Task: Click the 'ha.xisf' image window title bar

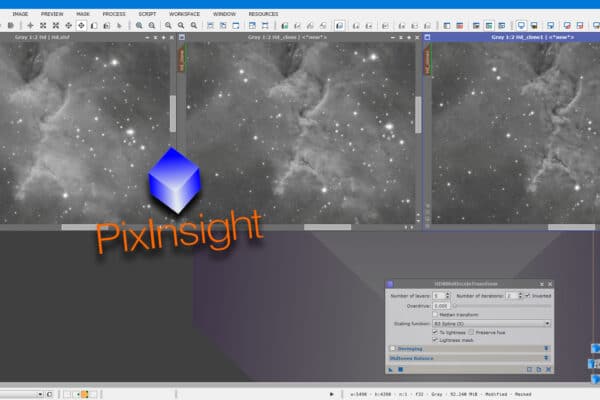Action: [87, 37]
